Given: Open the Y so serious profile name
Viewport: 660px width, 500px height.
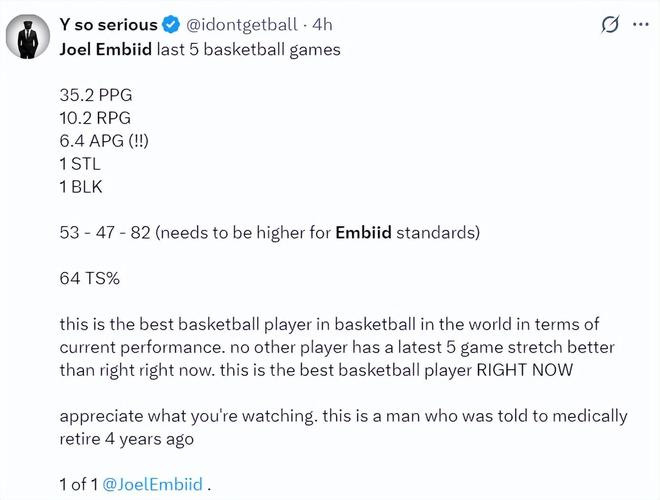Looking at the screenshot, I should pyautogui.click(x=109, y=23).
